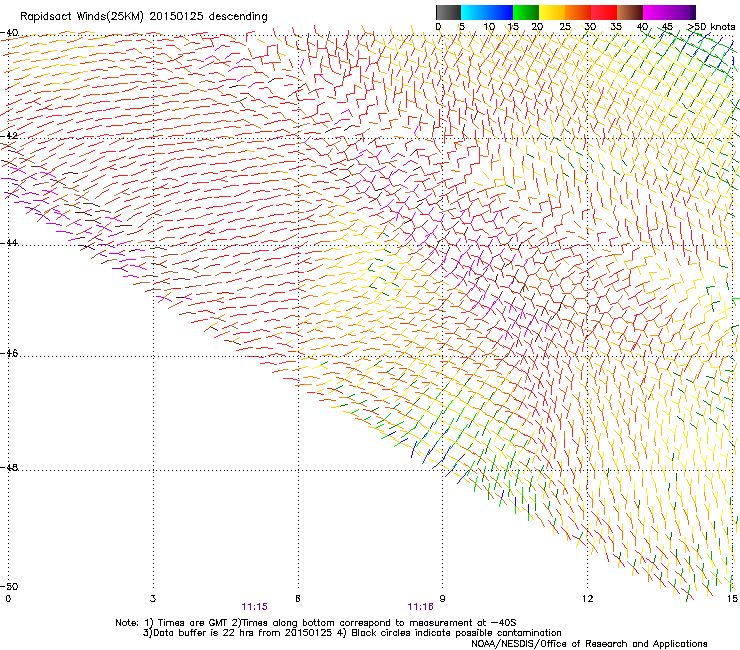The width and height of the screenshot is (740, 650).
Task: Click the Data buffer is 22 hrs note
Action: (x=237, y=633)
